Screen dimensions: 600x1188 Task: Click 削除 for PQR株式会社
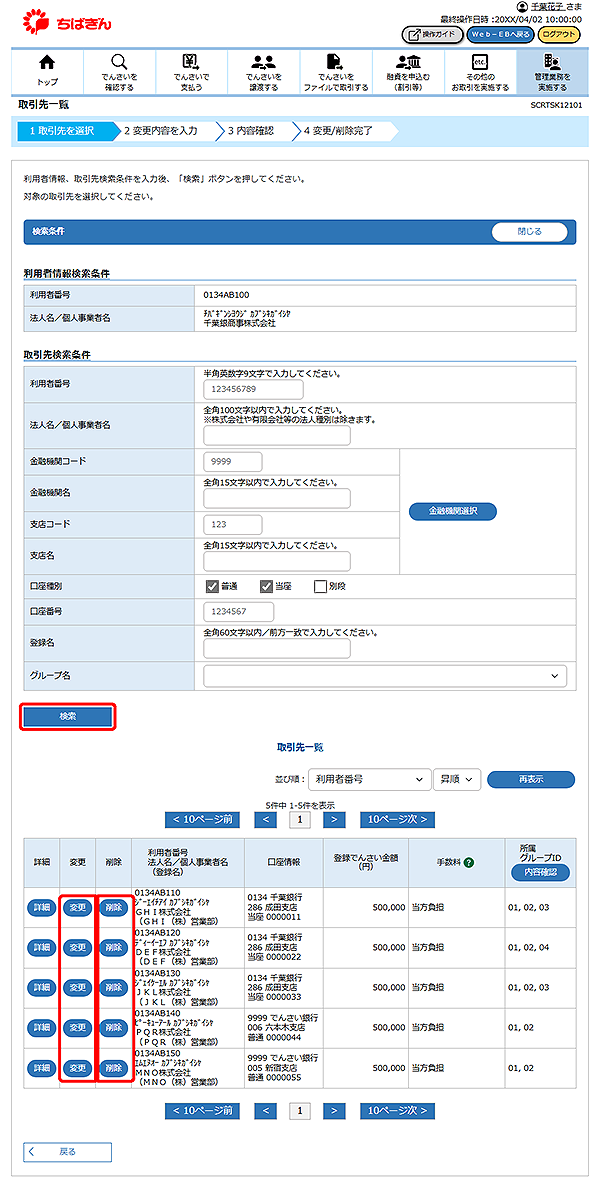[x=114, y=1027]
